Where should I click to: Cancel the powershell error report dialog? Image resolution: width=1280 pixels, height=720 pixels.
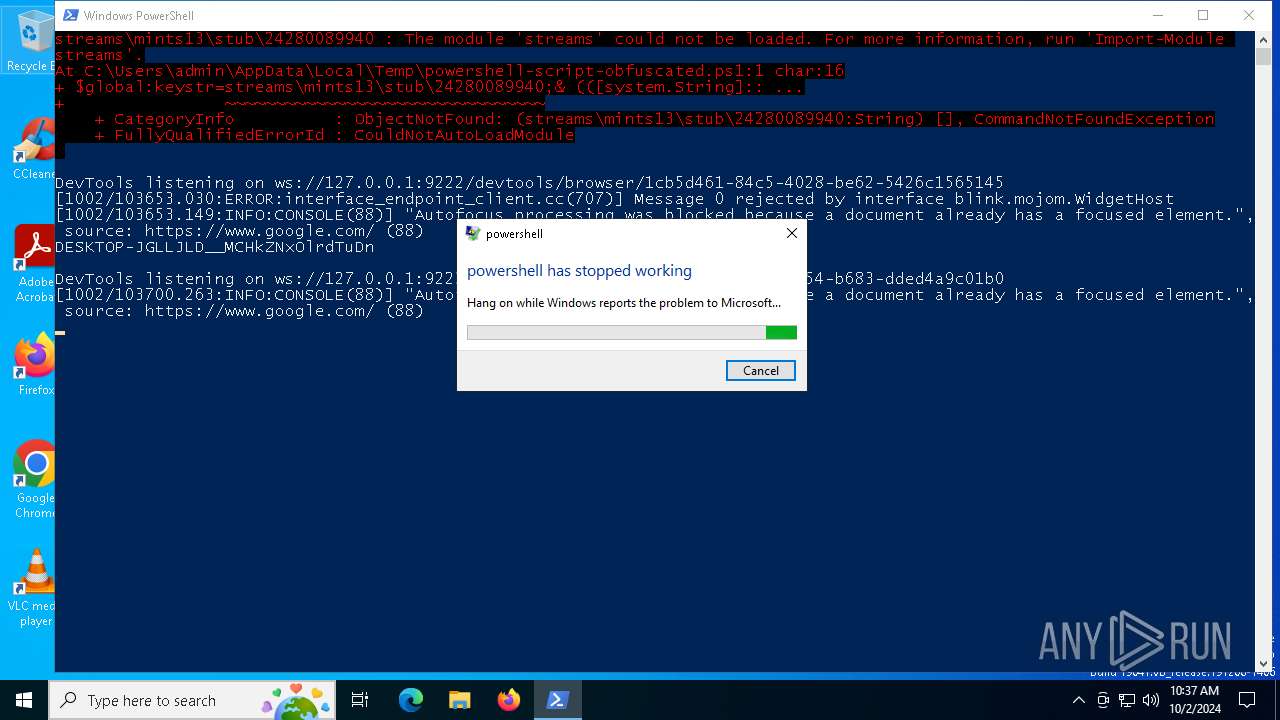761,371
